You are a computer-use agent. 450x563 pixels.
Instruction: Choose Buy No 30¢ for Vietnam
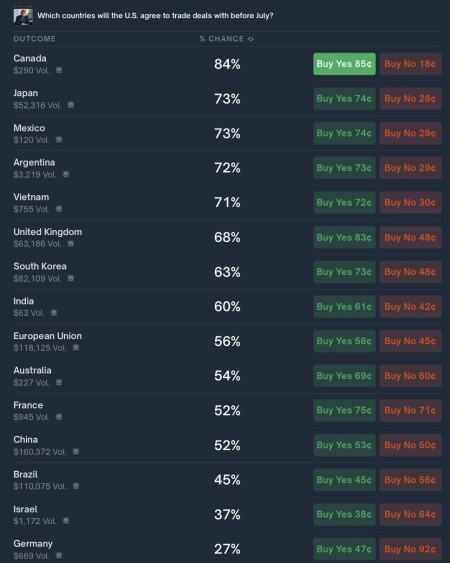410,203
